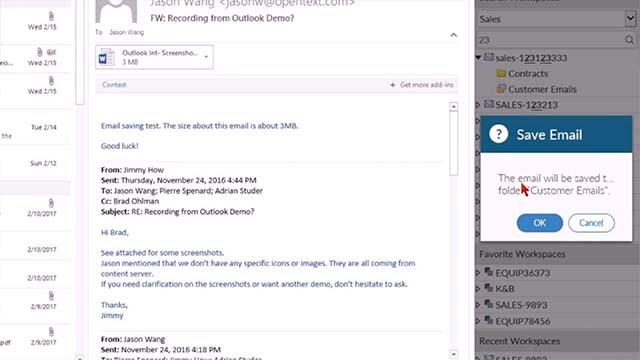The width and height of the screenshot is (640, 360).
Task: Select the first Wed 2/15 message
Action: click(x=36, y=22)
